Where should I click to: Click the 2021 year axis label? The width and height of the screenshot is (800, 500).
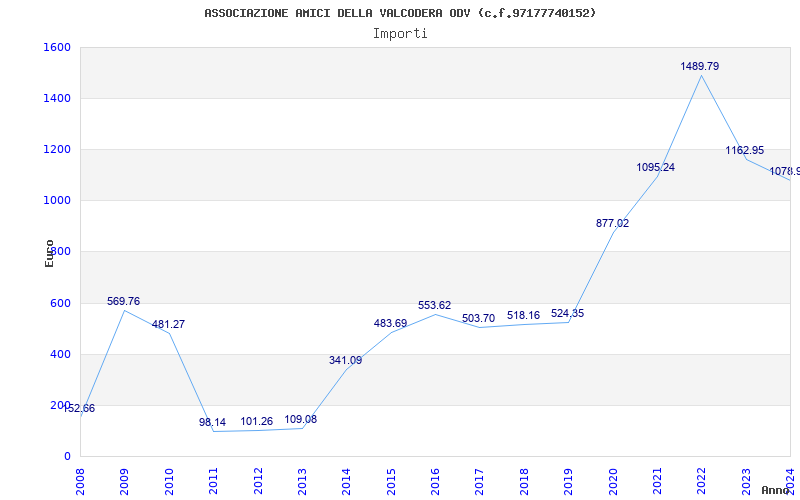(657, 482)
